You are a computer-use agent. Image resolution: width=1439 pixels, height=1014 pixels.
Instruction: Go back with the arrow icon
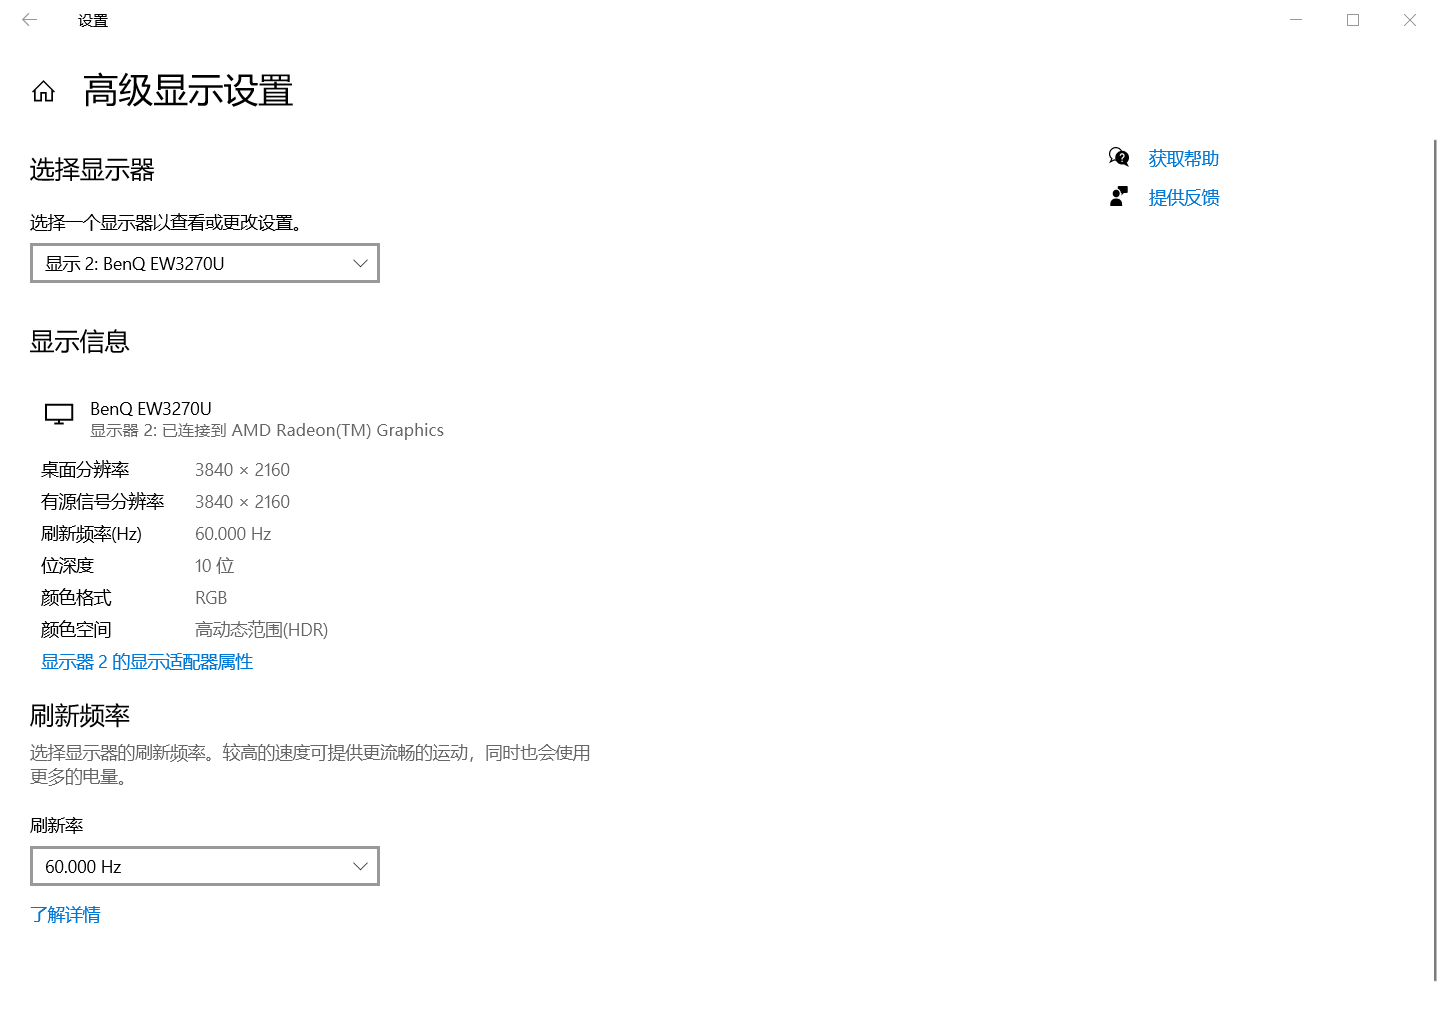[30, 20]
